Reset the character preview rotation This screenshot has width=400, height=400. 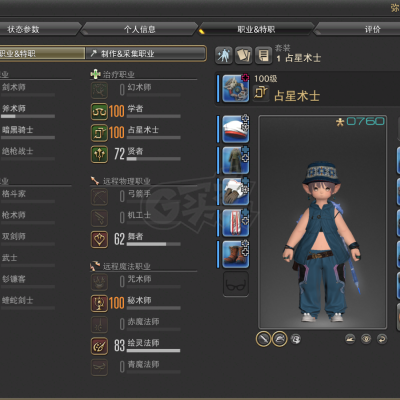(x=382, y=339)
